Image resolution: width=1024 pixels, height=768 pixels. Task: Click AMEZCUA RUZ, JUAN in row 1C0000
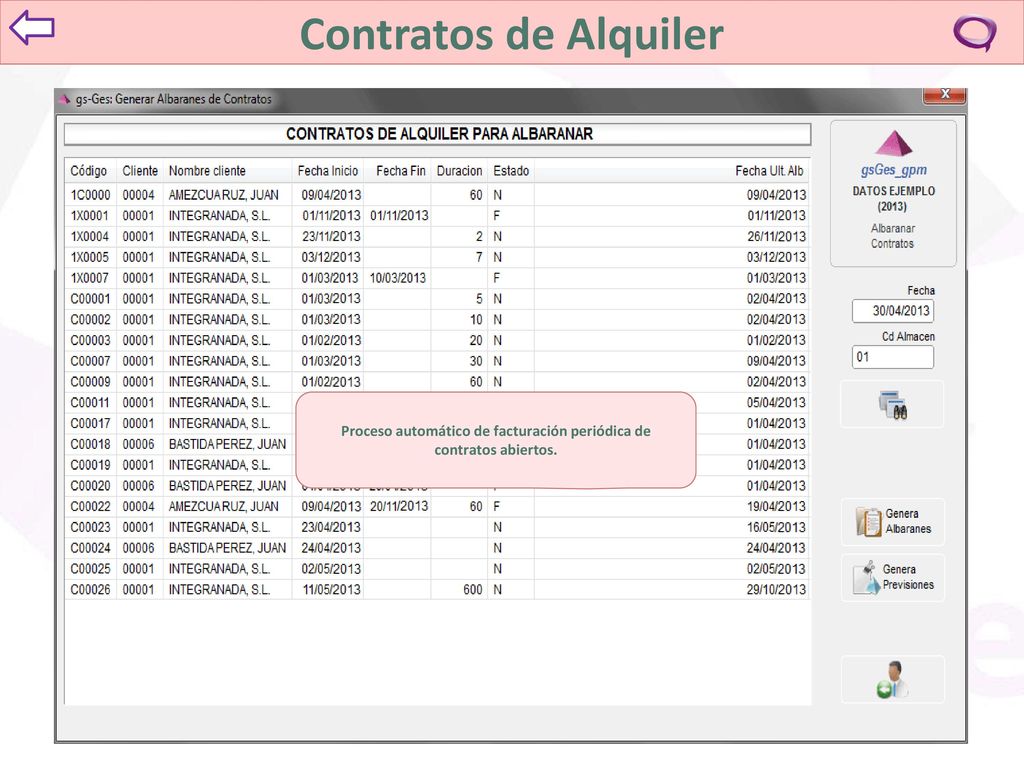click(223, 195)
